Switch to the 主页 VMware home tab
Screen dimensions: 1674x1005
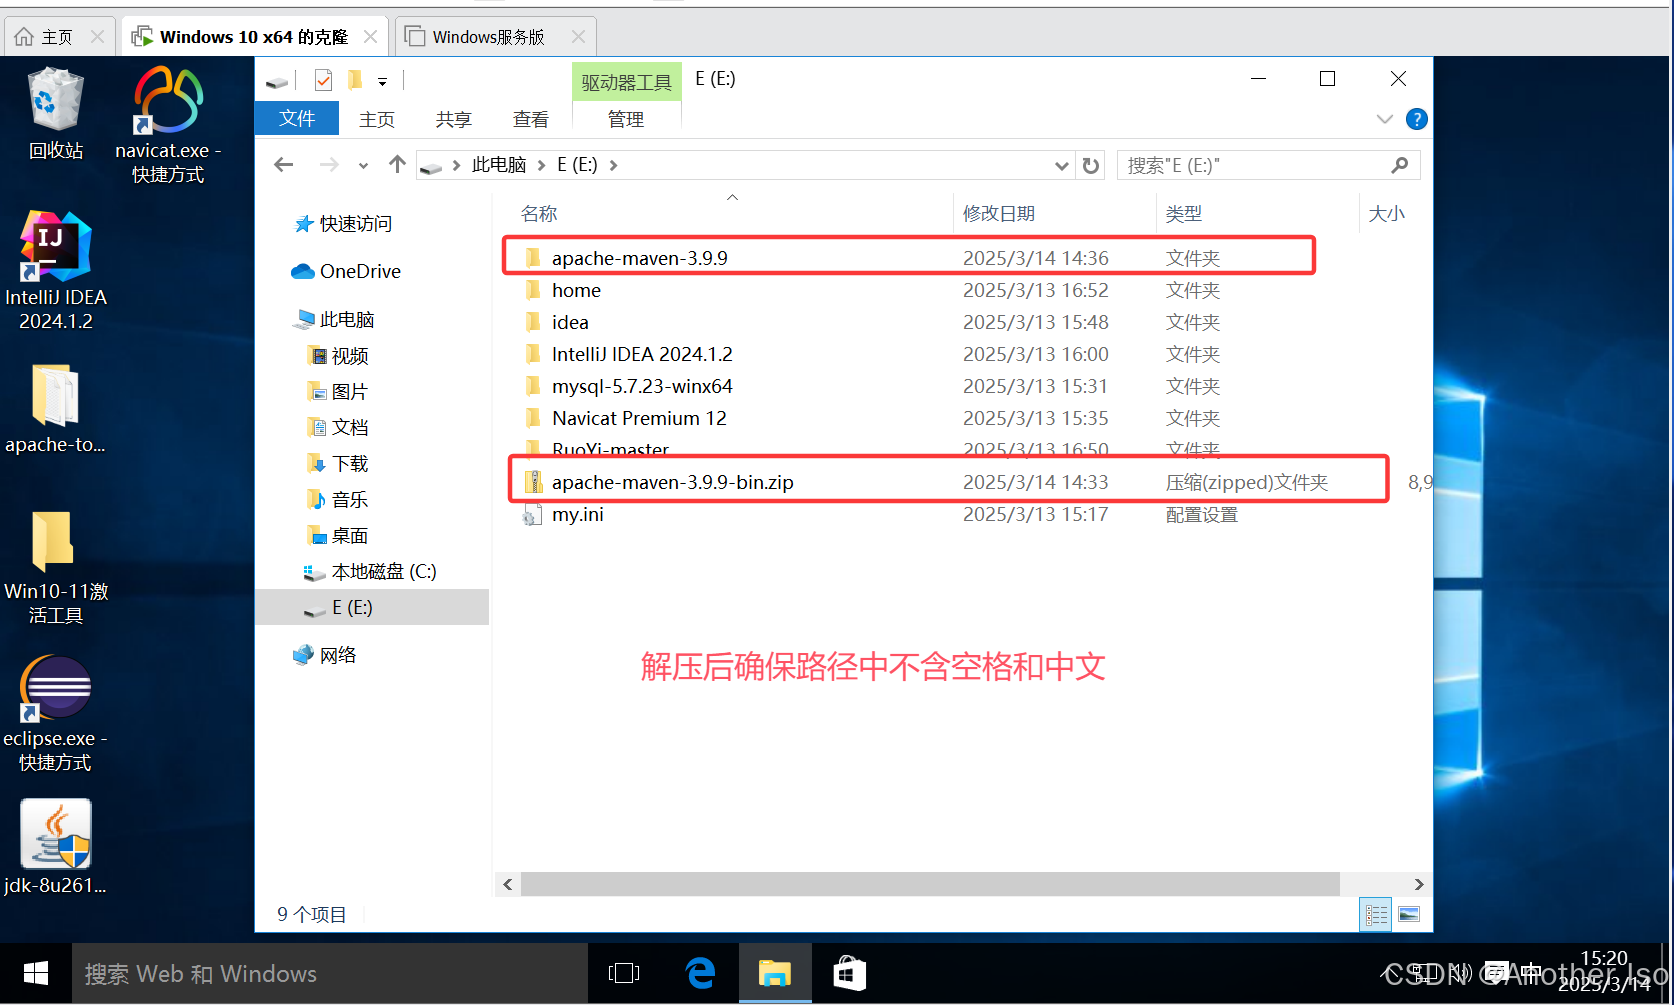tap(57, 37)
